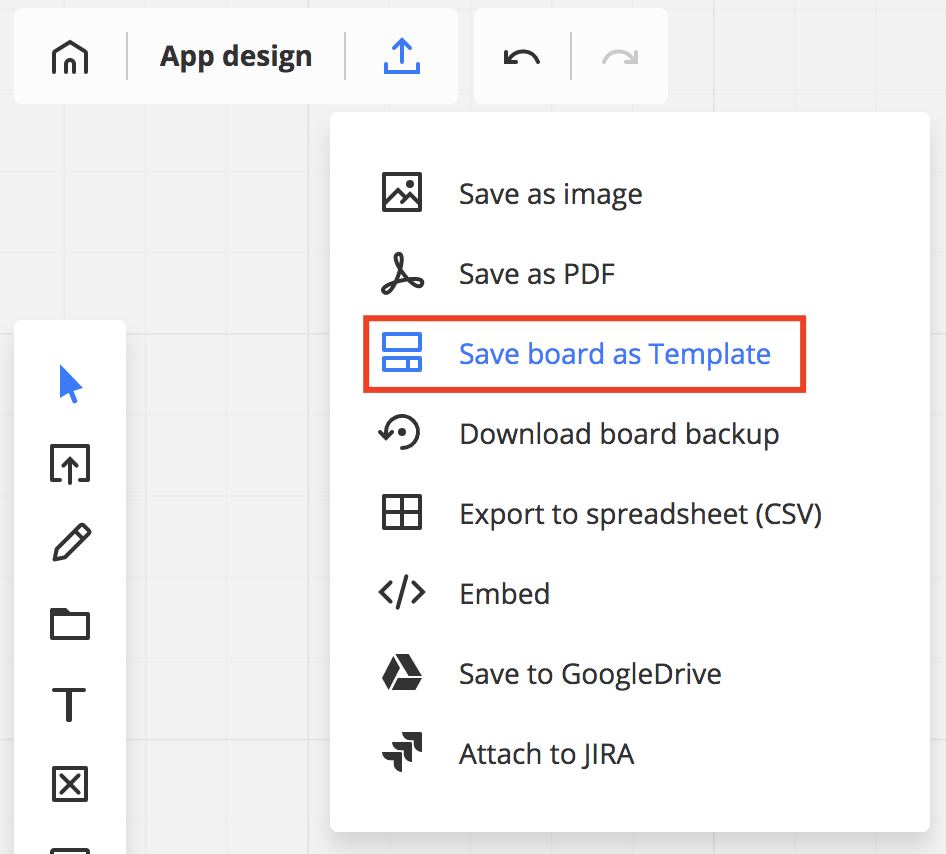Undo the last action
The width and height of the screenshot is (946, 854).
point(521,57)
